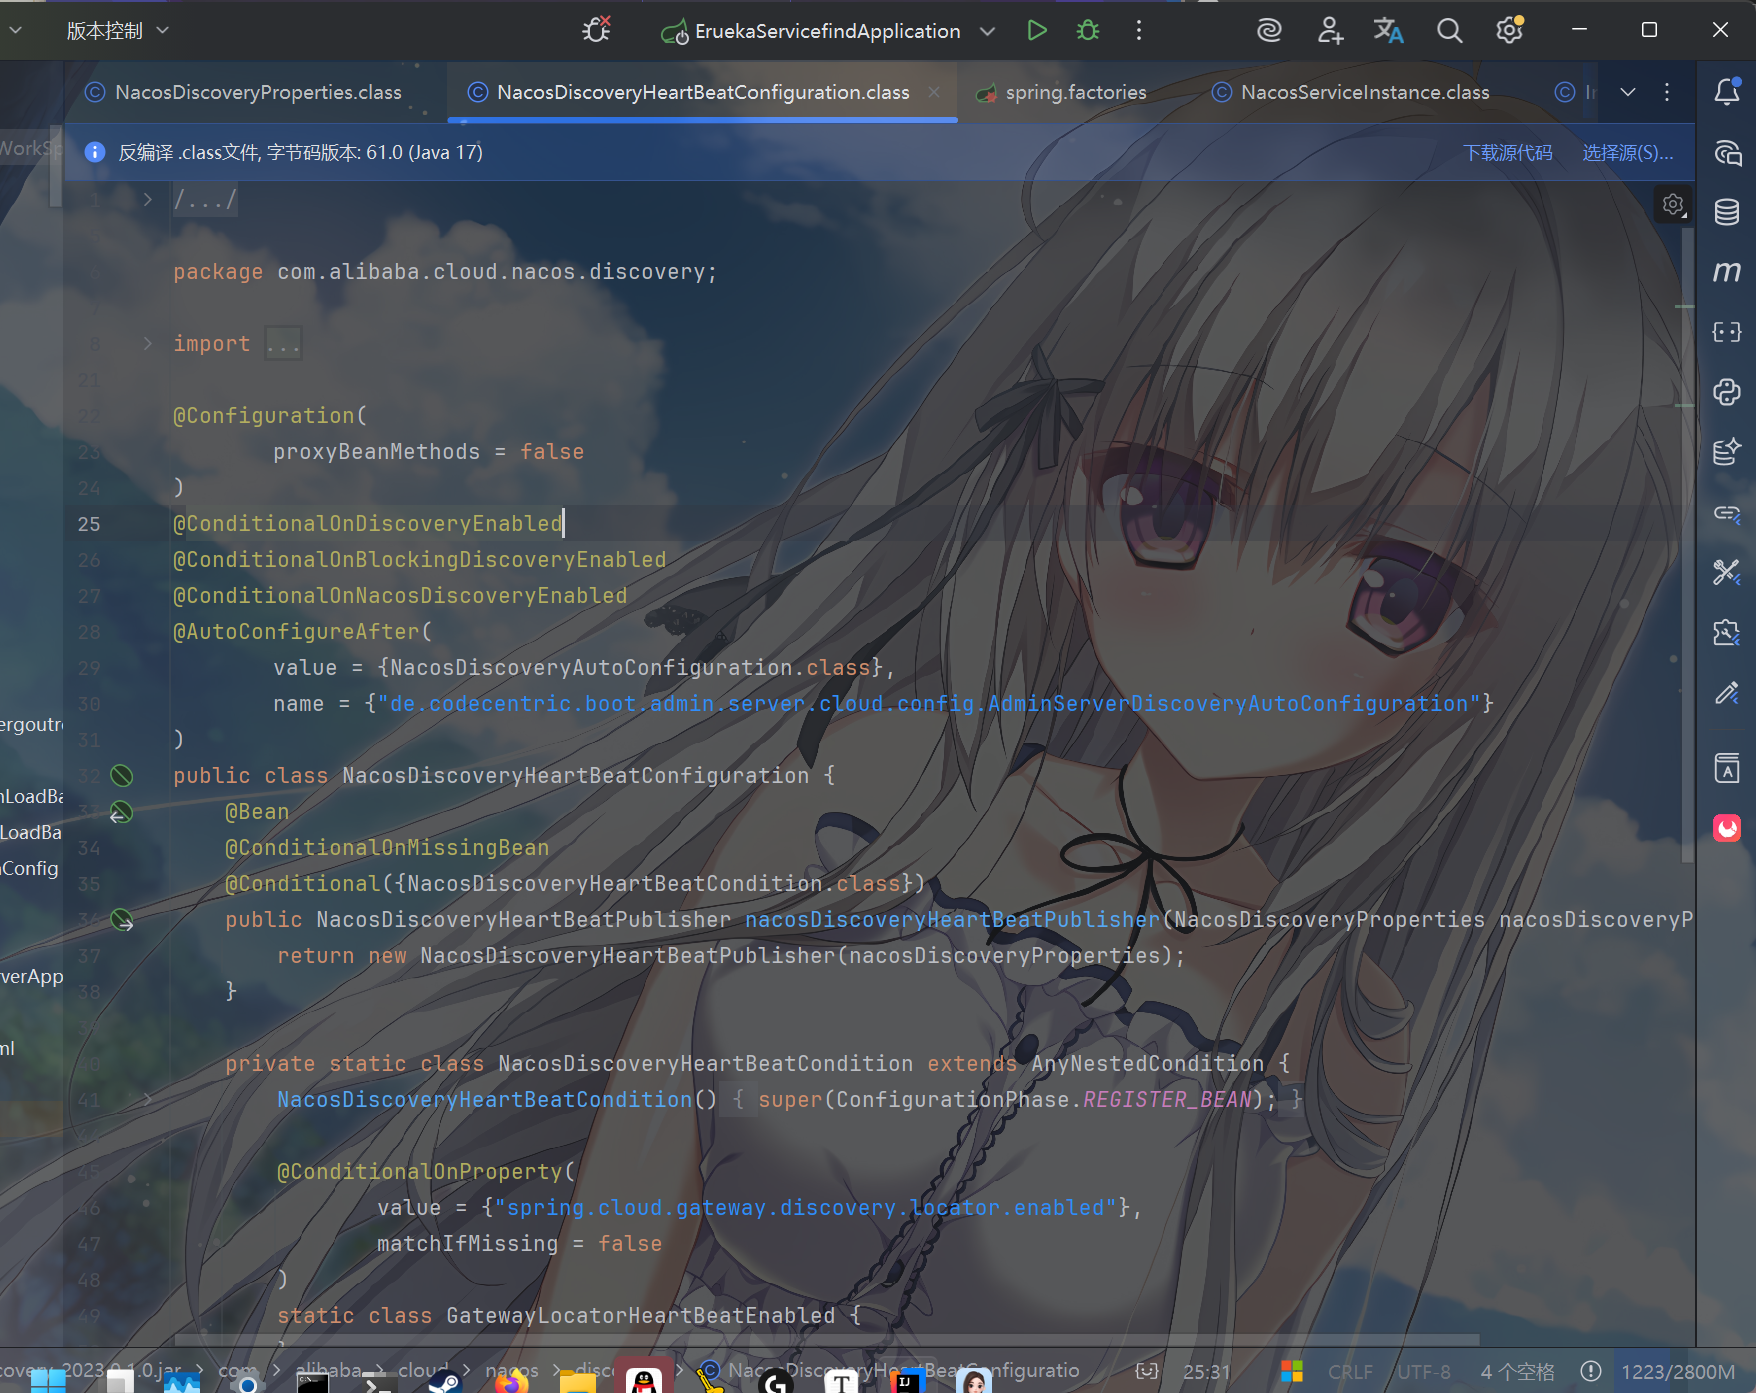
Task: Open Code With Me add-user icon
Action: click(x=1330, y=31)
